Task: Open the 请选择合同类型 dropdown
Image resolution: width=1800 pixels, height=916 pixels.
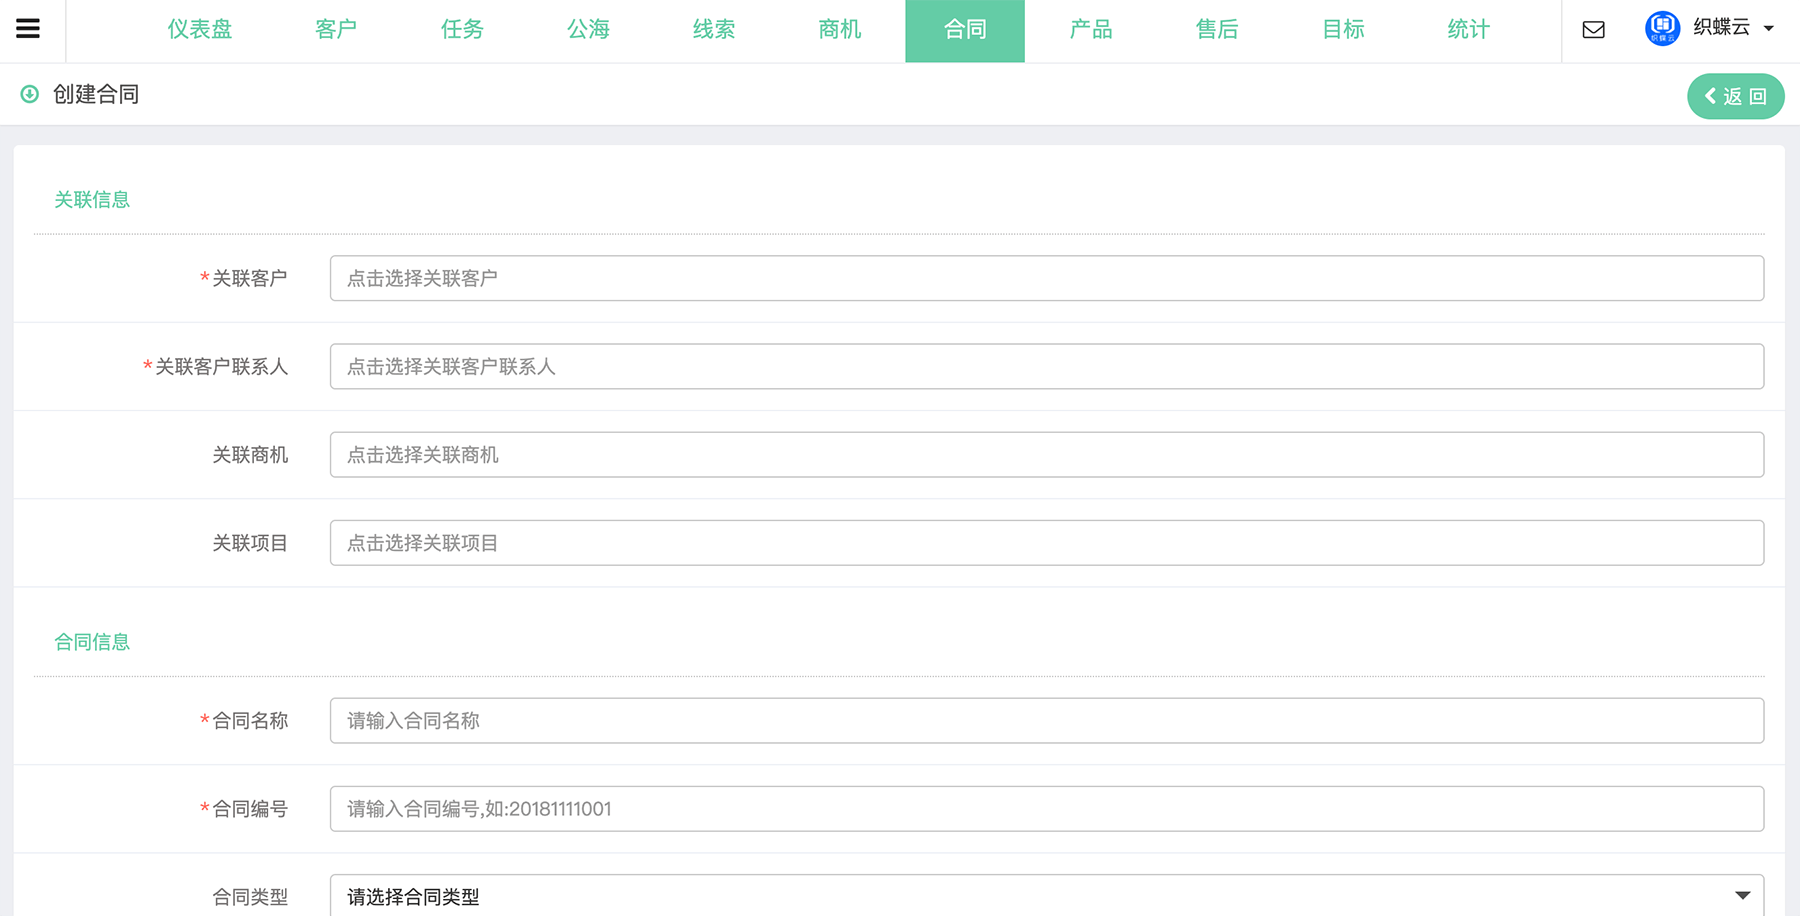Action: (1046, 896)
